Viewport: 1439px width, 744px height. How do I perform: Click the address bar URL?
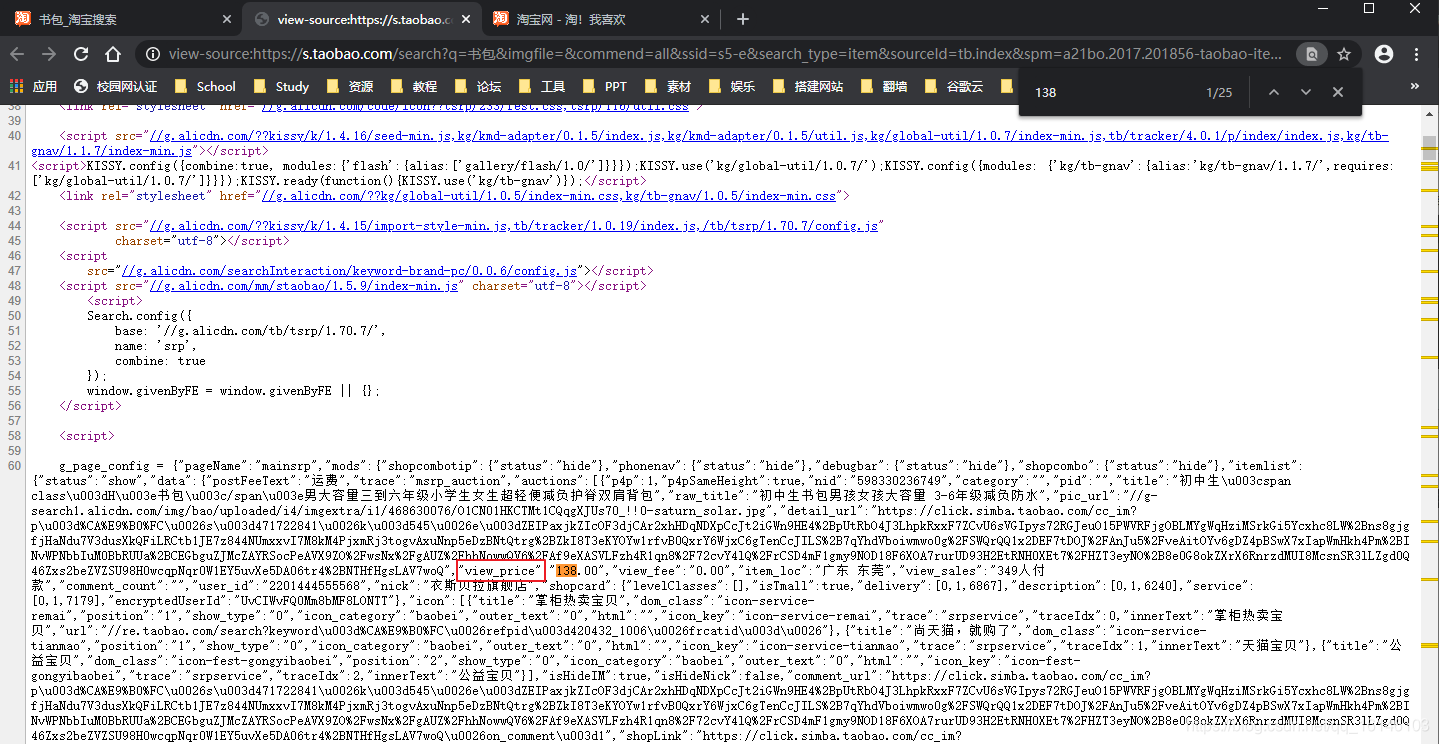tap(725, 54)
